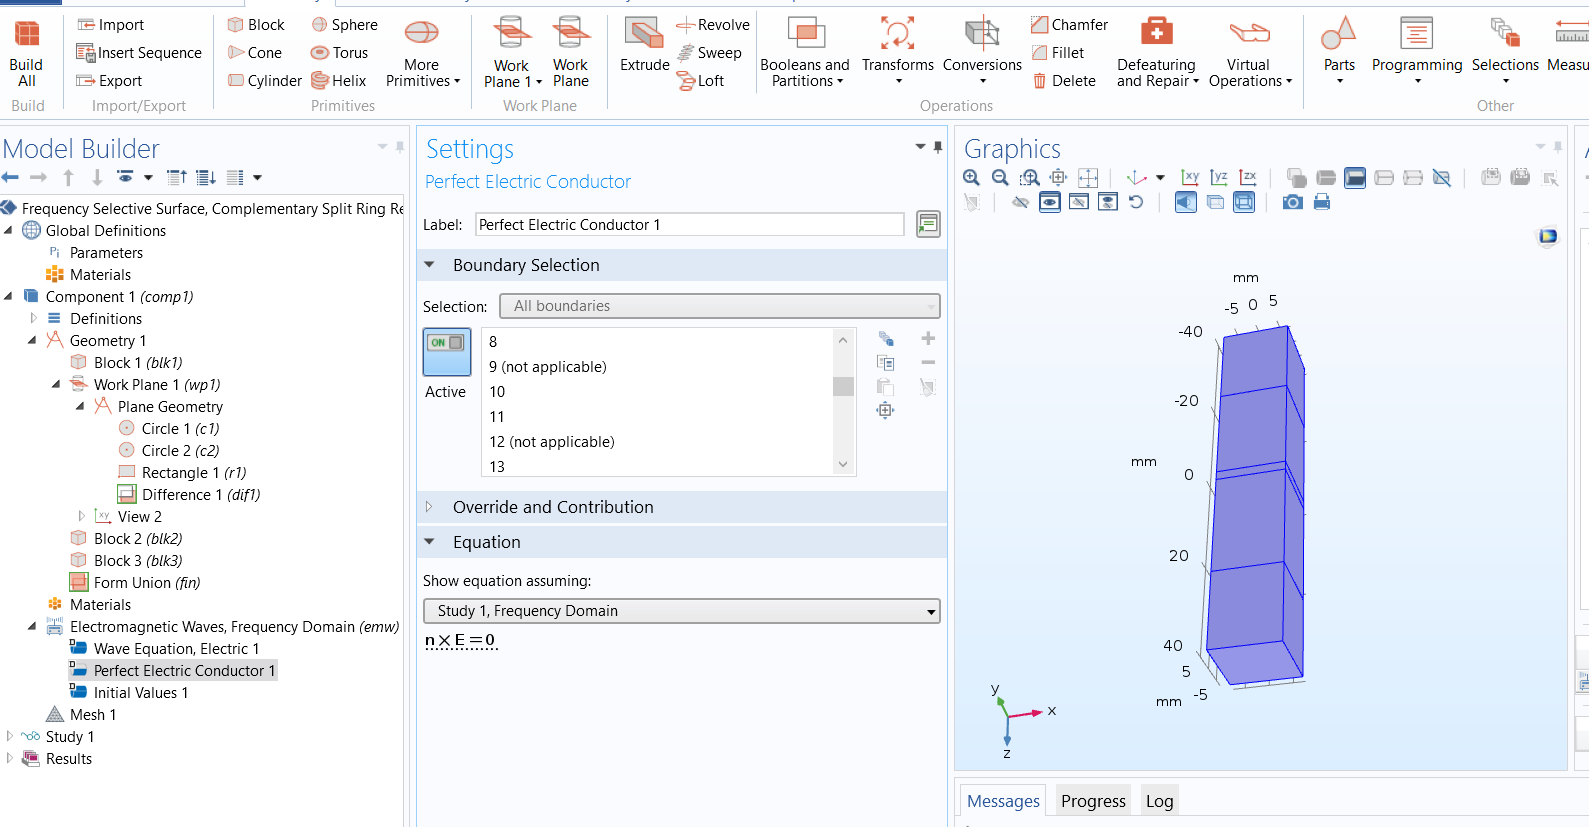Screen dimensions: 1589x827
Task: Click the Zoom Extents icon in Graphics toolbar
Action: (1088, 178)
